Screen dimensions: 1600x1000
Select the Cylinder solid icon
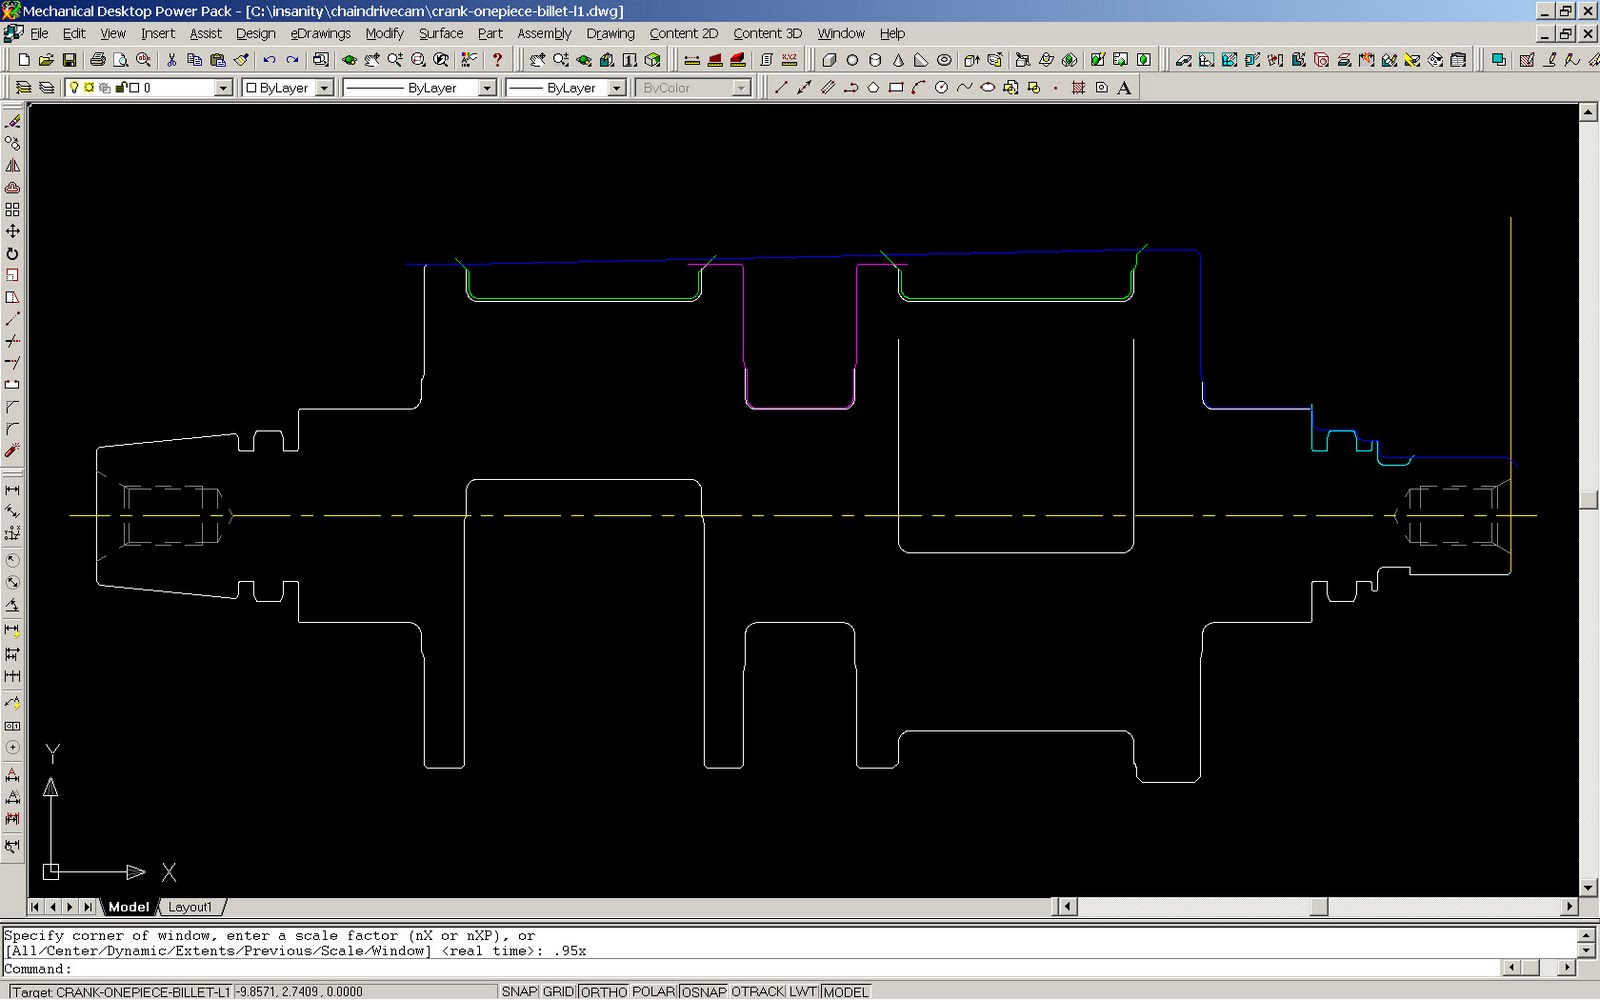coord(875,60)
